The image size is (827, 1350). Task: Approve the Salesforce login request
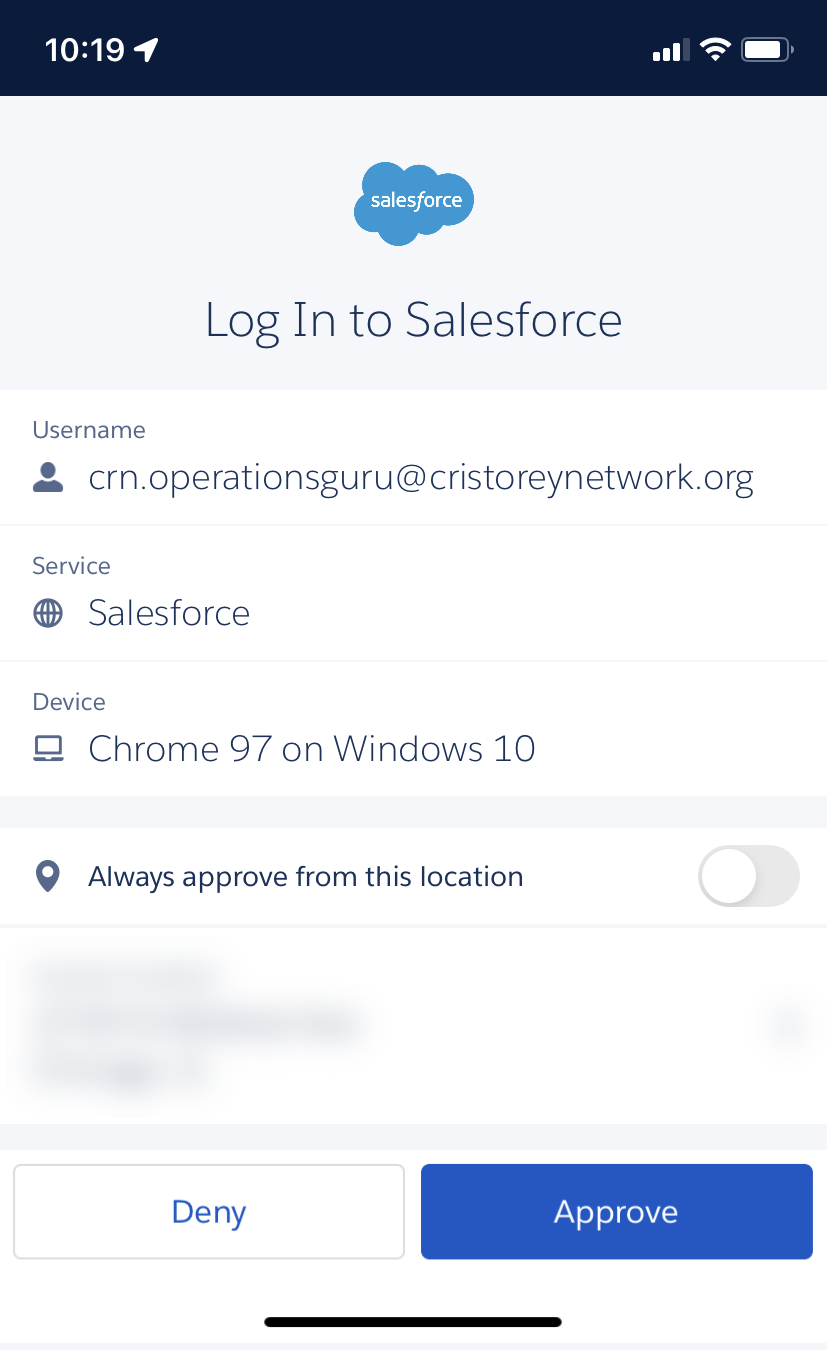click(x=616, y=1211)
